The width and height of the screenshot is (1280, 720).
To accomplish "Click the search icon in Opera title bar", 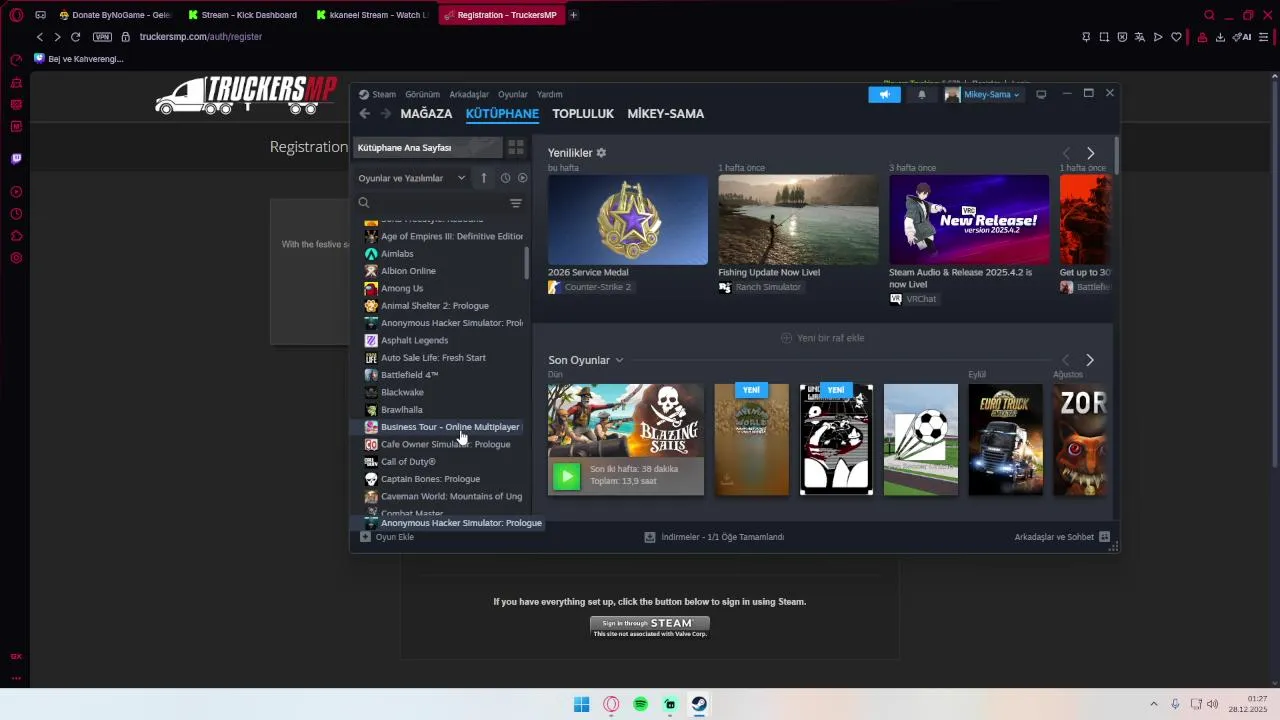I will coord(1209,15).
